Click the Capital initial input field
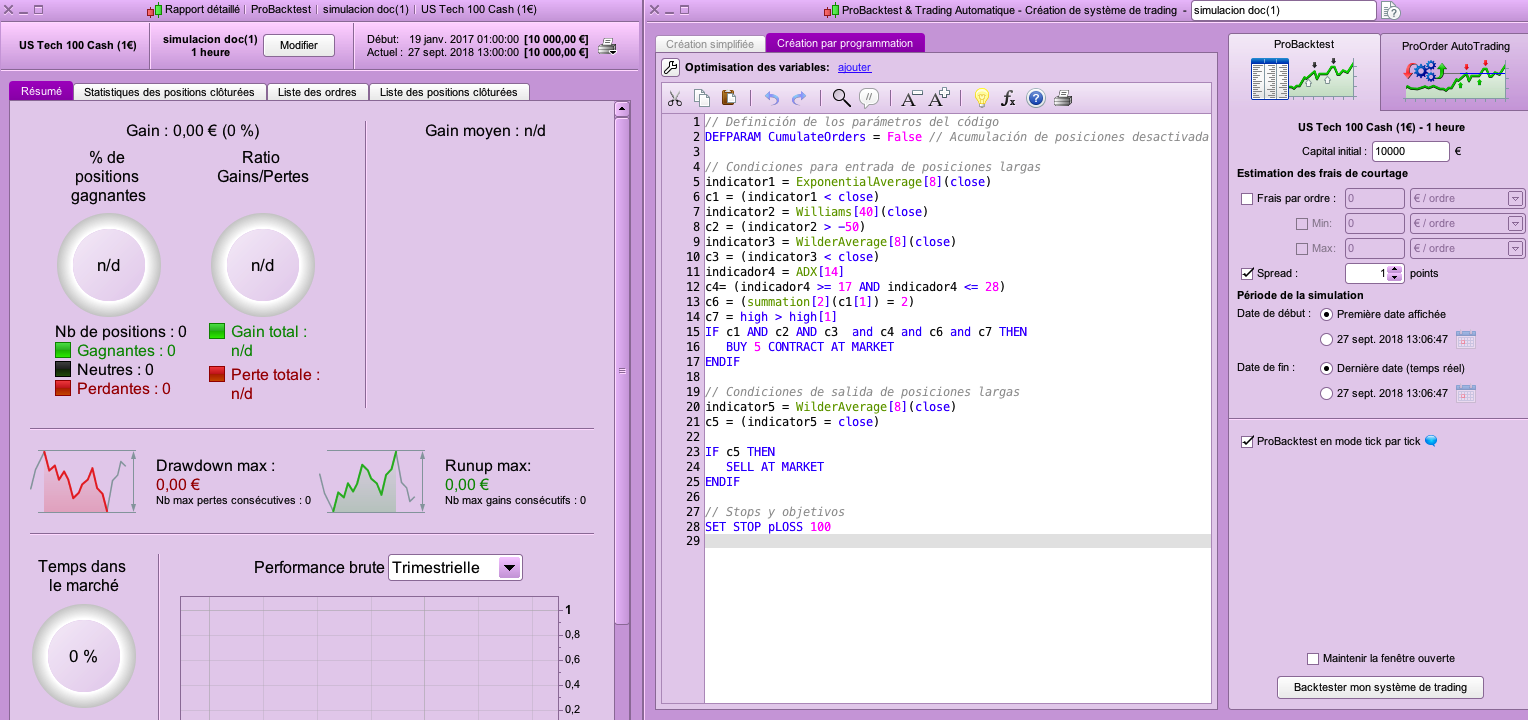Viewport: 1528px width, 720px height. [1409, 152]
